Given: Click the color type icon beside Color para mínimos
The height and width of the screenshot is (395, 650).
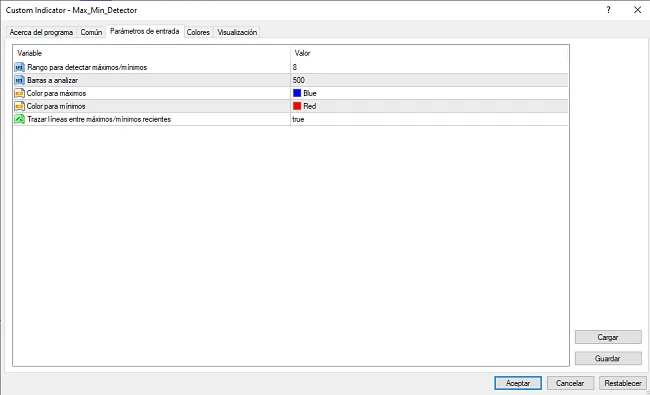Looking at the screenshot, I should click(x=19, y=106).
